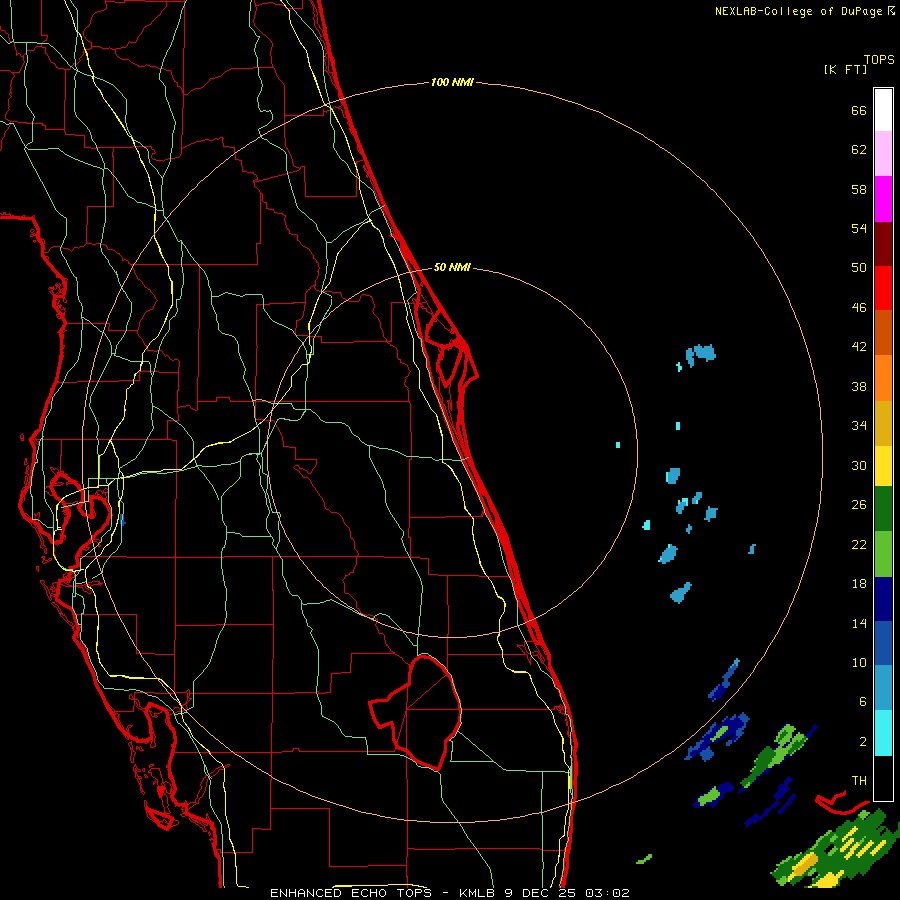The height and width of the screenshot is (900, 900).
Task: Click the 46 legend value
Action: coord(859,308)
